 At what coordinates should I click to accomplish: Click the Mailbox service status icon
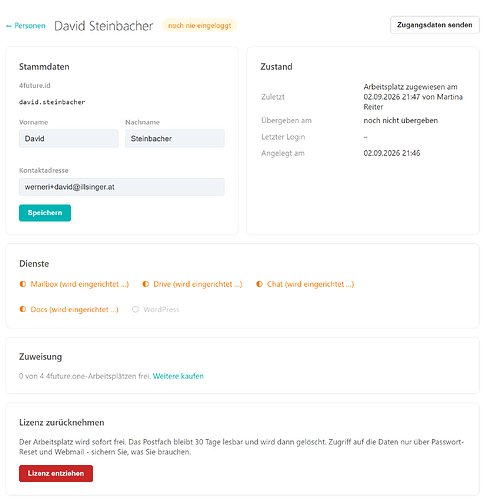pyautogui.click(x=23, y=284)
